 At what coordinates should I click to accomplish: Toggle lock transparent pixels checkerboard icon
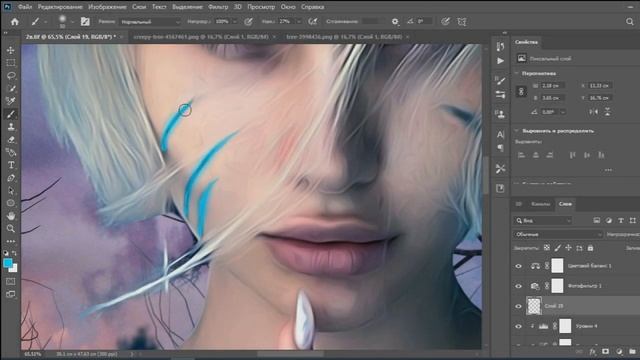point(547,248)
